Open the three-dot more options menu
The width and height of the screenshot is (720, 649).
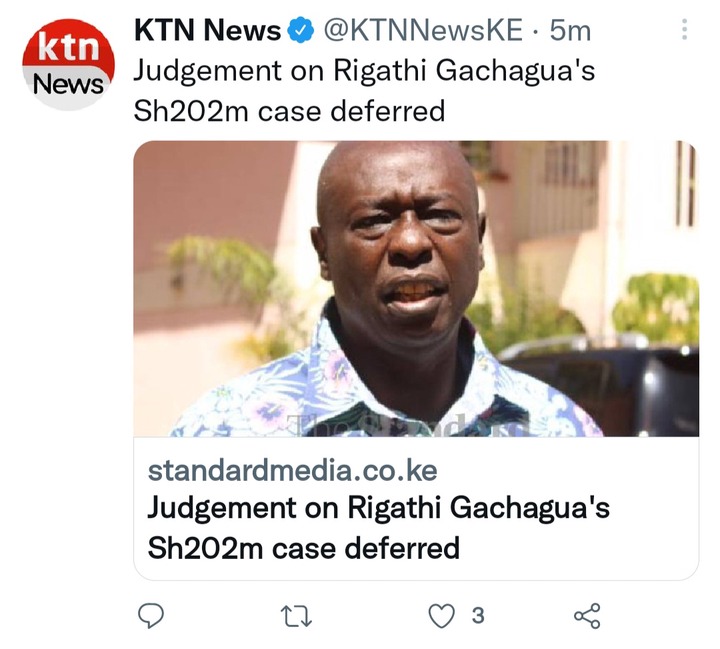[684, 30]
